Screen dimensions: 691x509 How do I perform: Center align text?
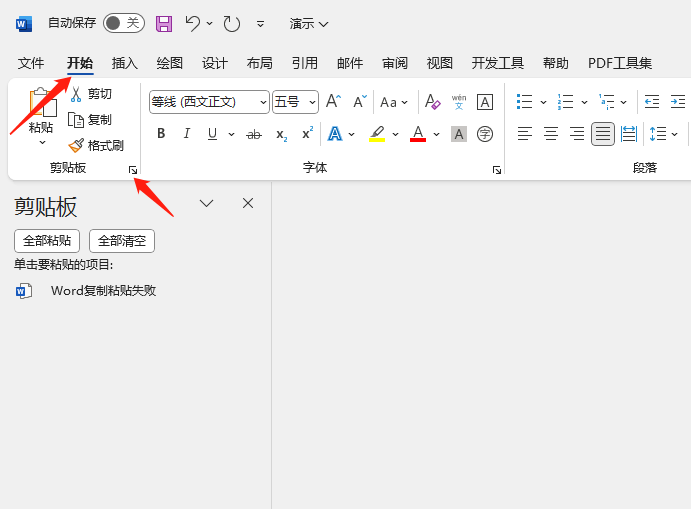click(x=551, y=134)
